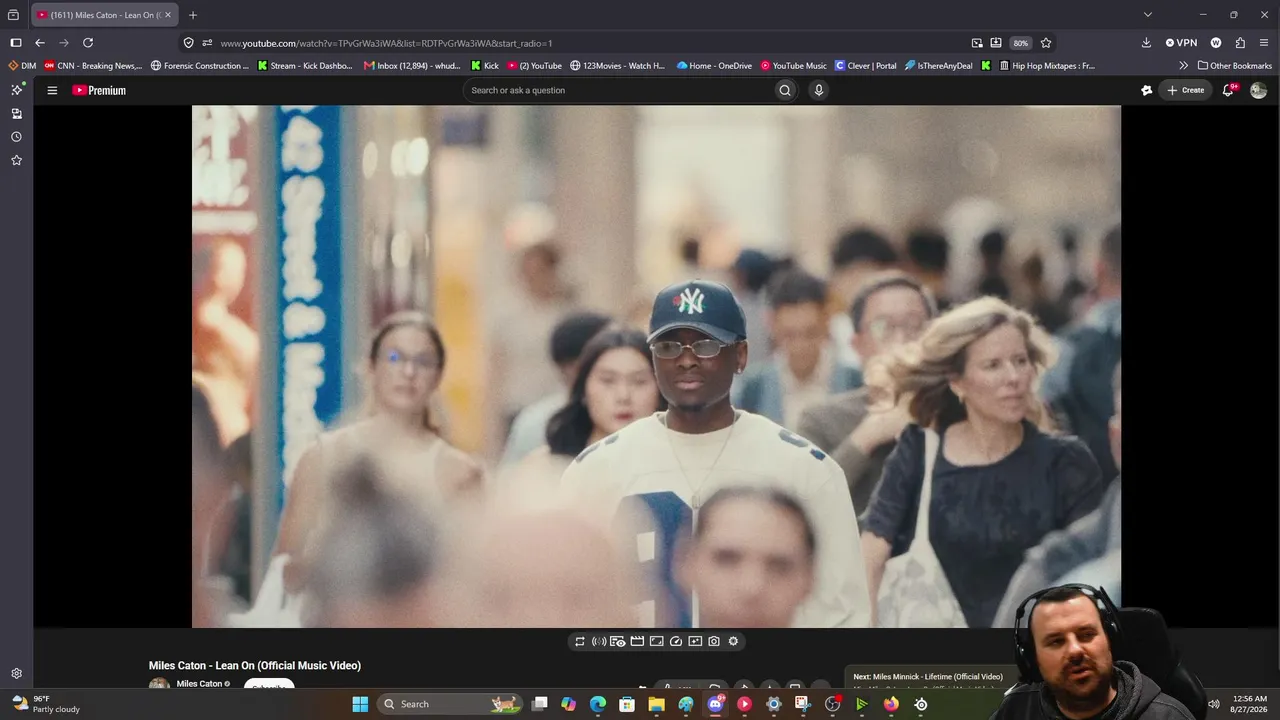Viewport: 1280px width, 720px height.
Task: Open the YouTube Music bookmark
Action: [x=794, y=66]
